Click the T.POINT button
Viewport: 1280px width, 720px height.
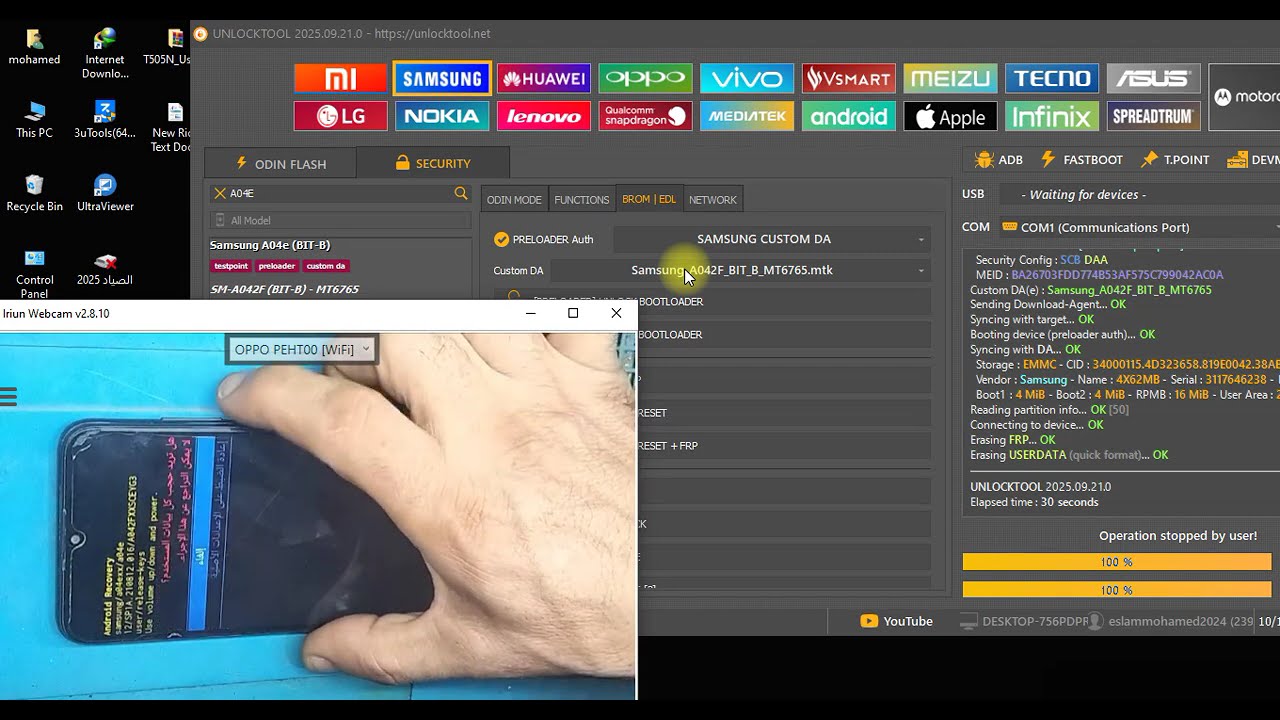(1176, 159)
